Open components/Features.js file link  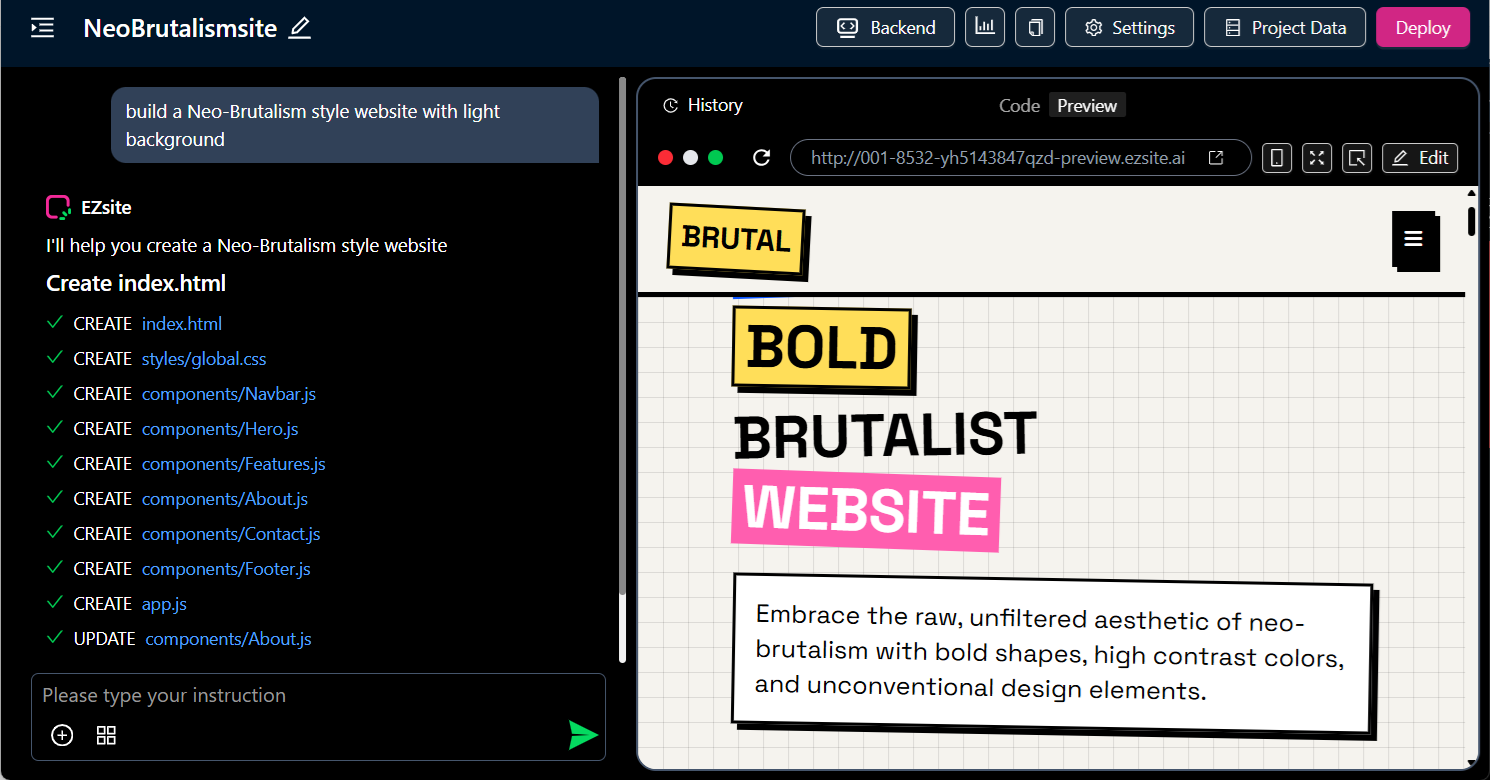pos(234,464)
